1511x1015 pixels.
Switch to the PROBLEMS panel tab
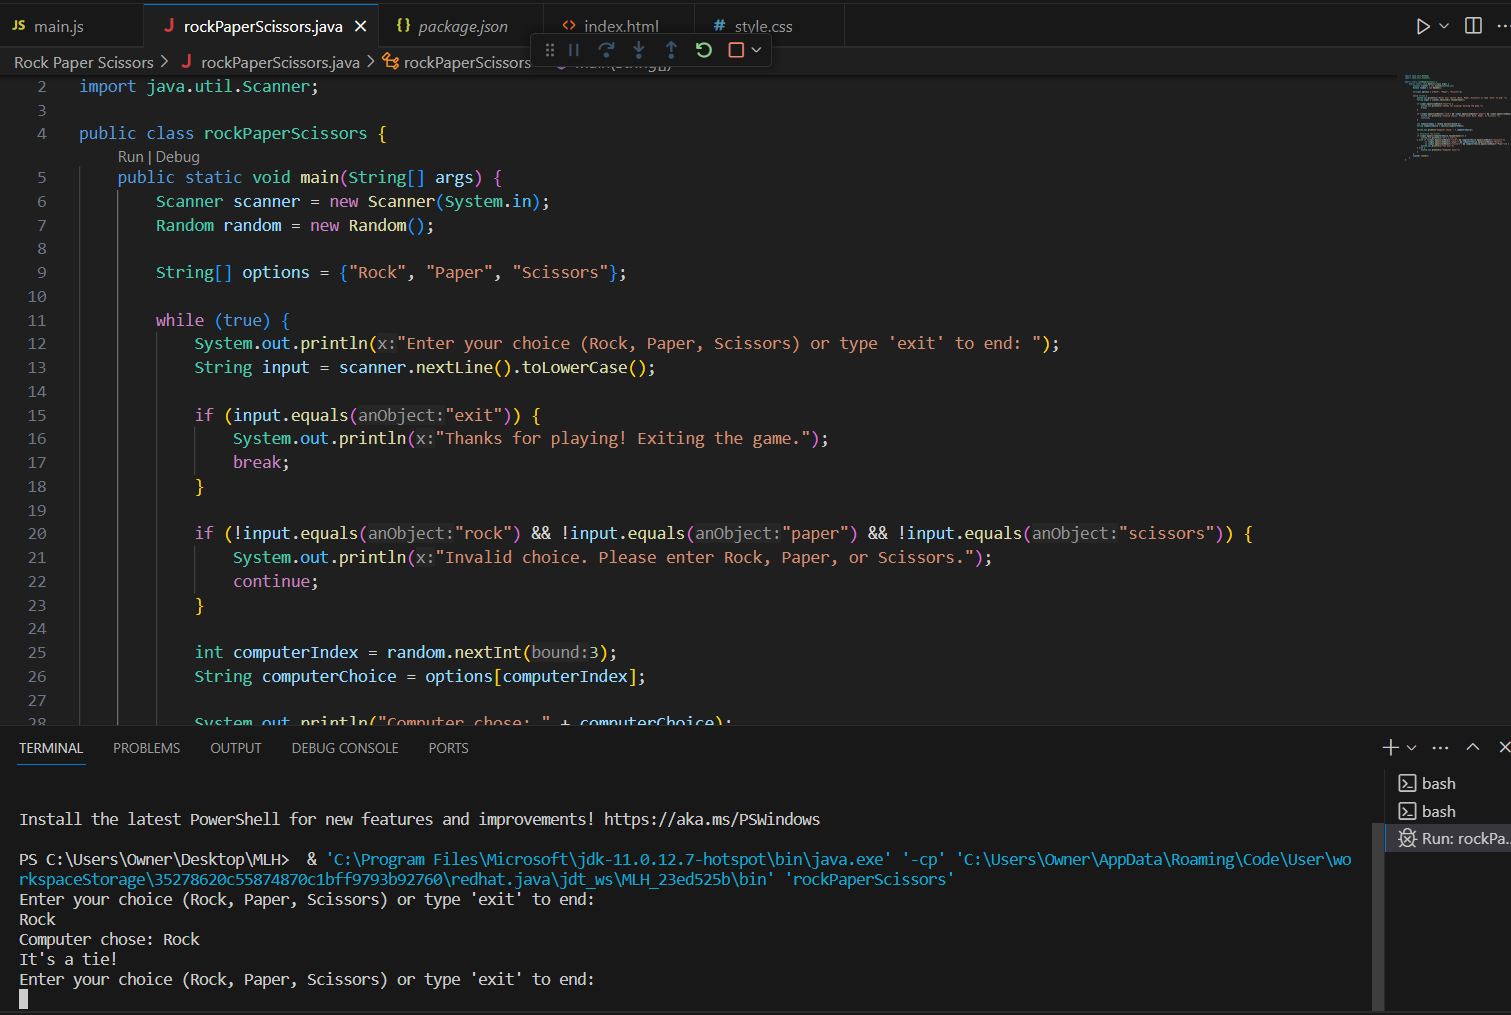pos(146,748)
